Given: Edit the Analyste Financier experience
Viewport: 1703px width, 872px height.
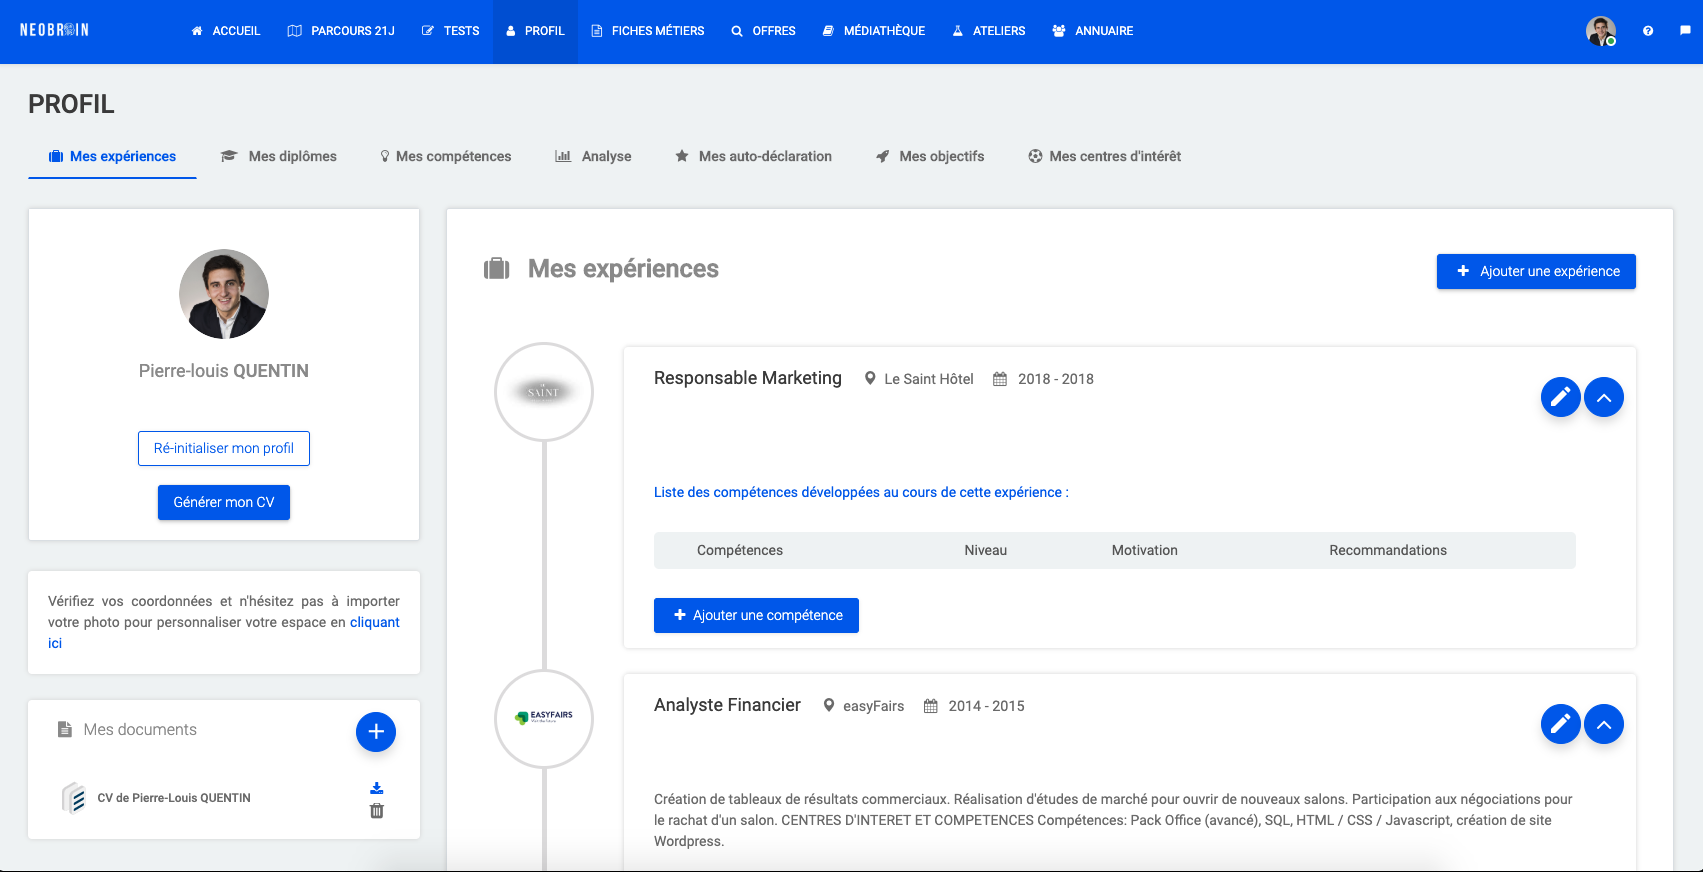Looking at the screenshot, I should tap(1561, 724).
